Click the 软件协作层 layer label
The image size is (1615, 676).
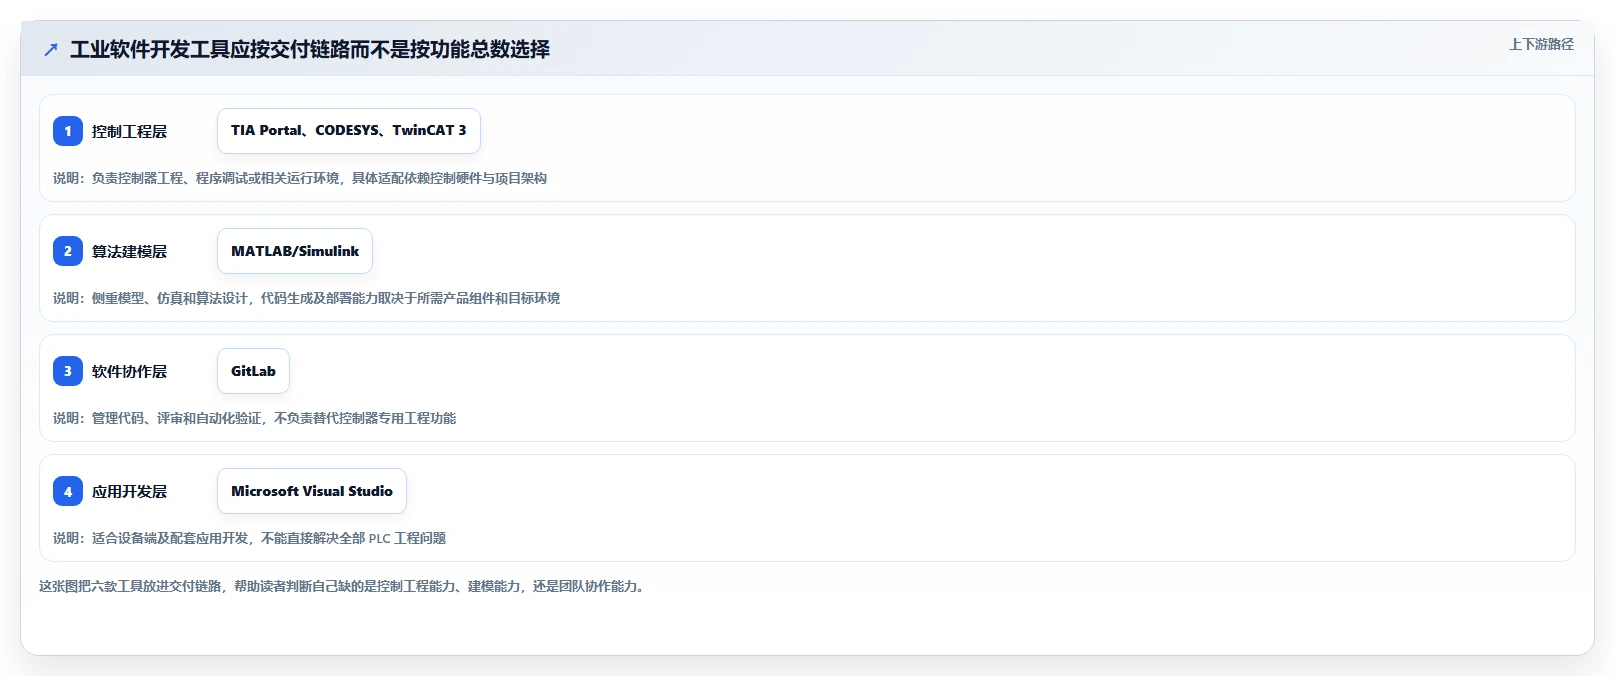[x=129, y=371]
